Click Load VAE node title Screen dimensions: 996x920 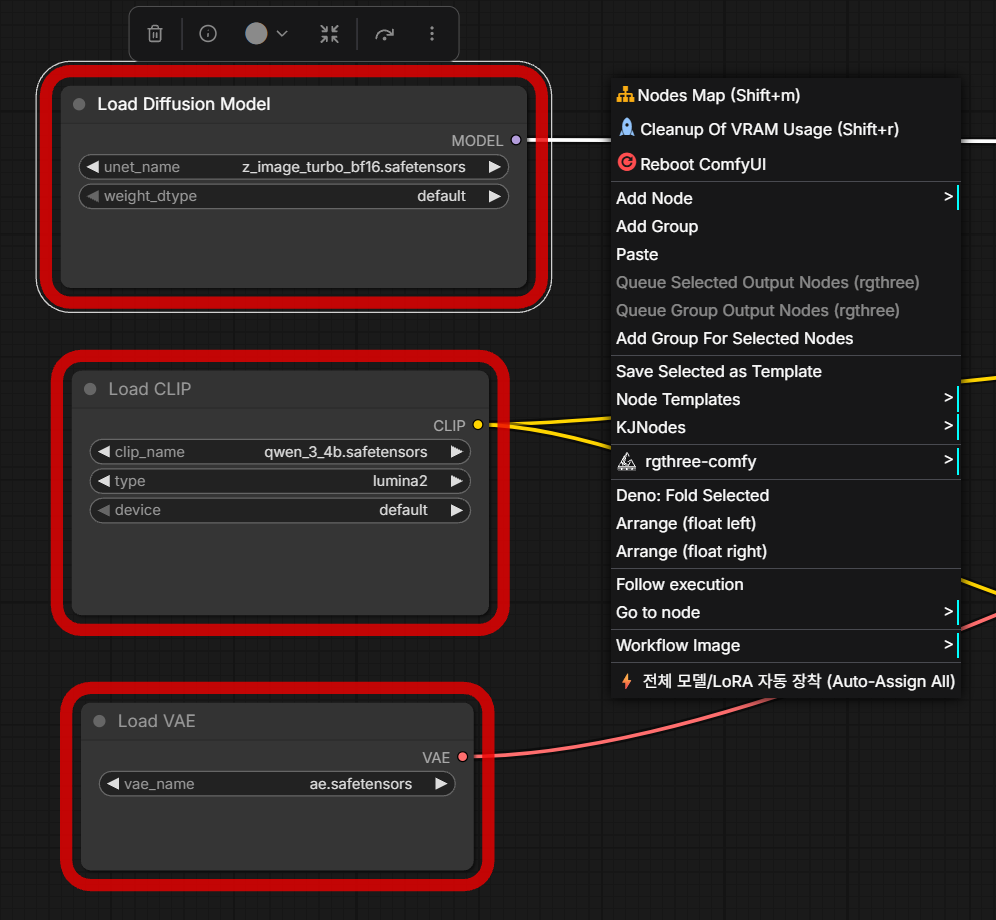coord(156,721)
